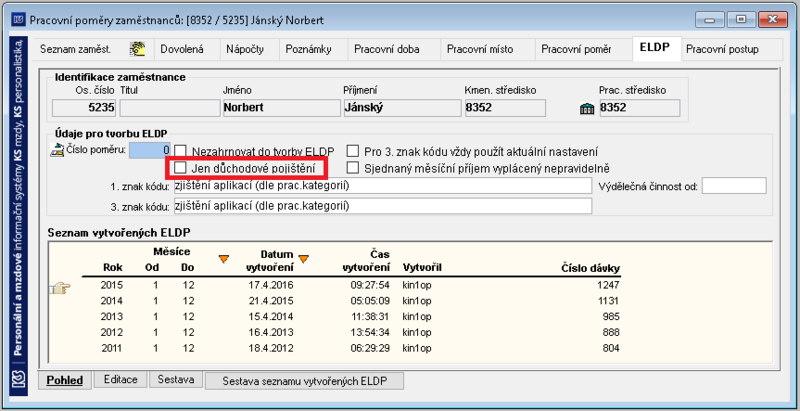
Task: Click the Sestava button
Action: pos(175,379)
